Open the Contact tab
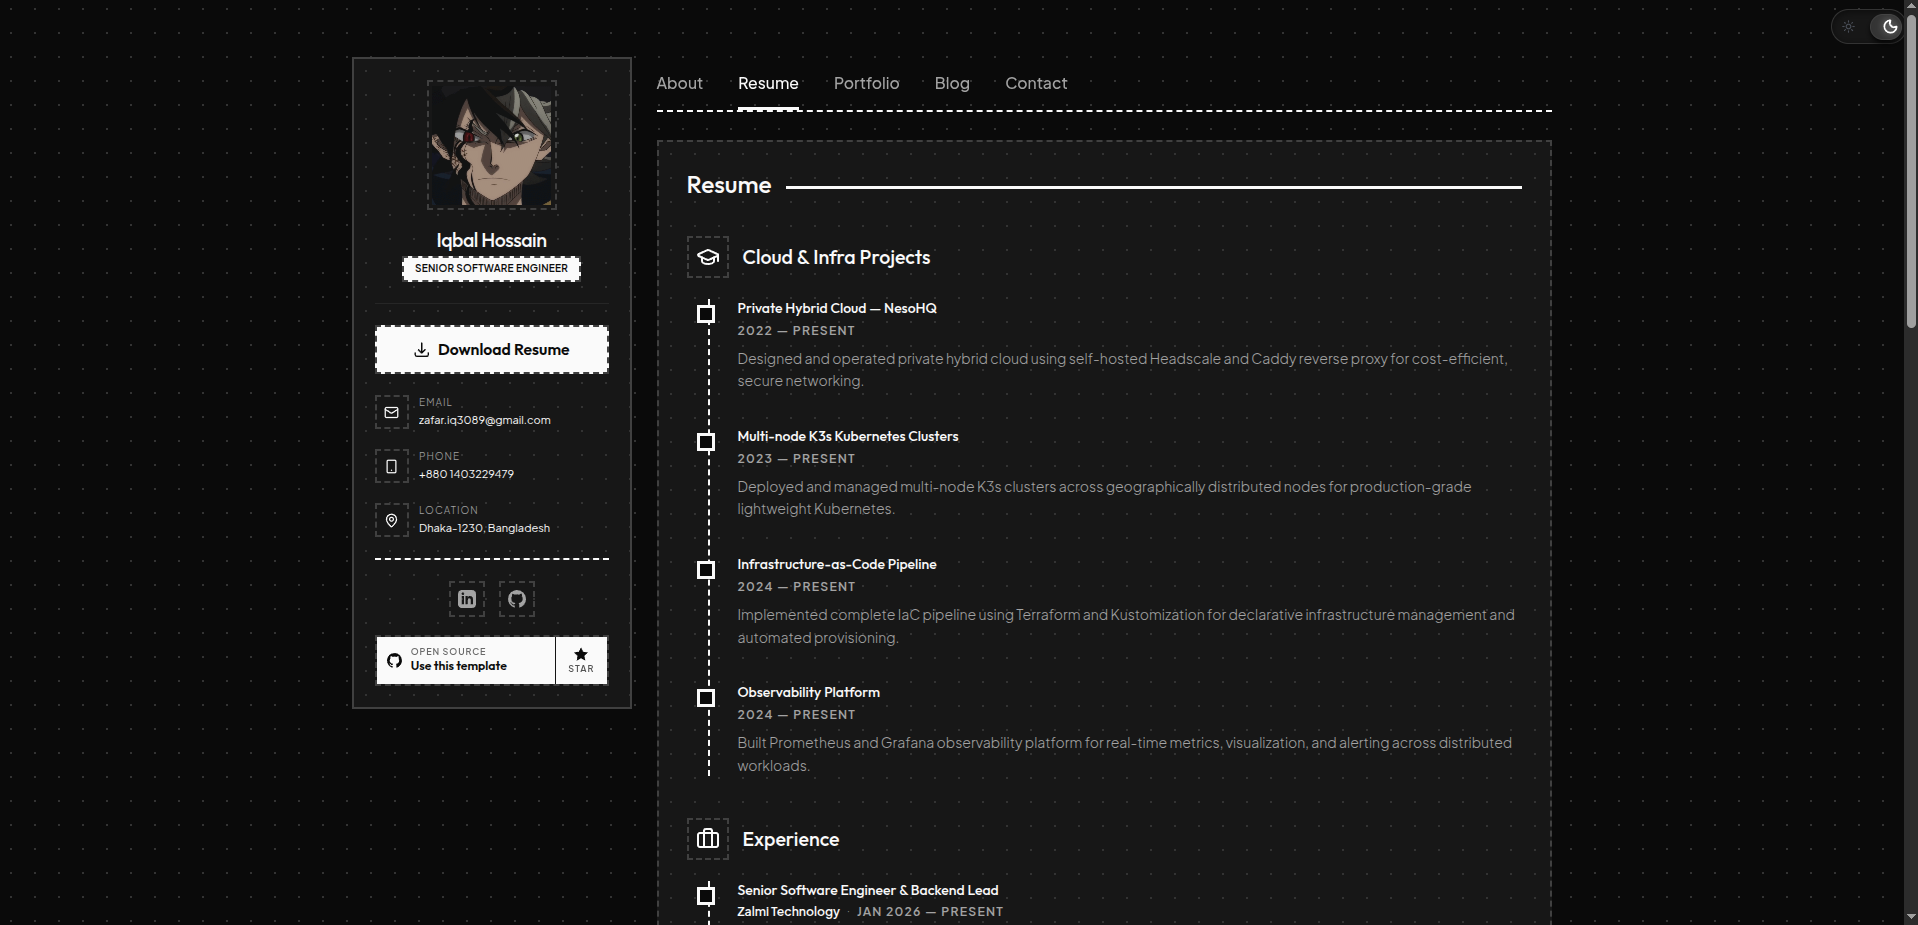Image resolution: width=1918 pixels, height=925 pixels. coord(1036,83)
